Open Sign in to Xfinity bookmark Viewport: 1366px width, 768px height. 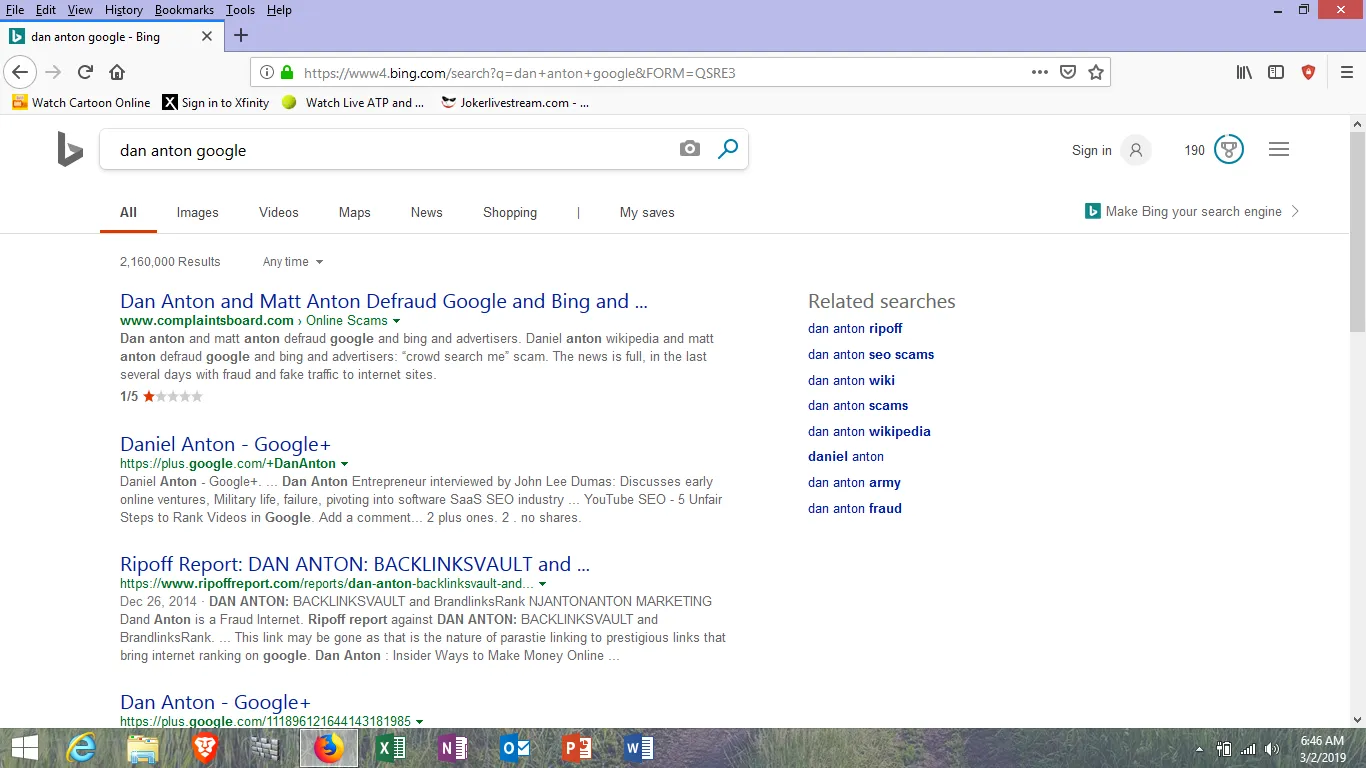(x=216, y=102)
